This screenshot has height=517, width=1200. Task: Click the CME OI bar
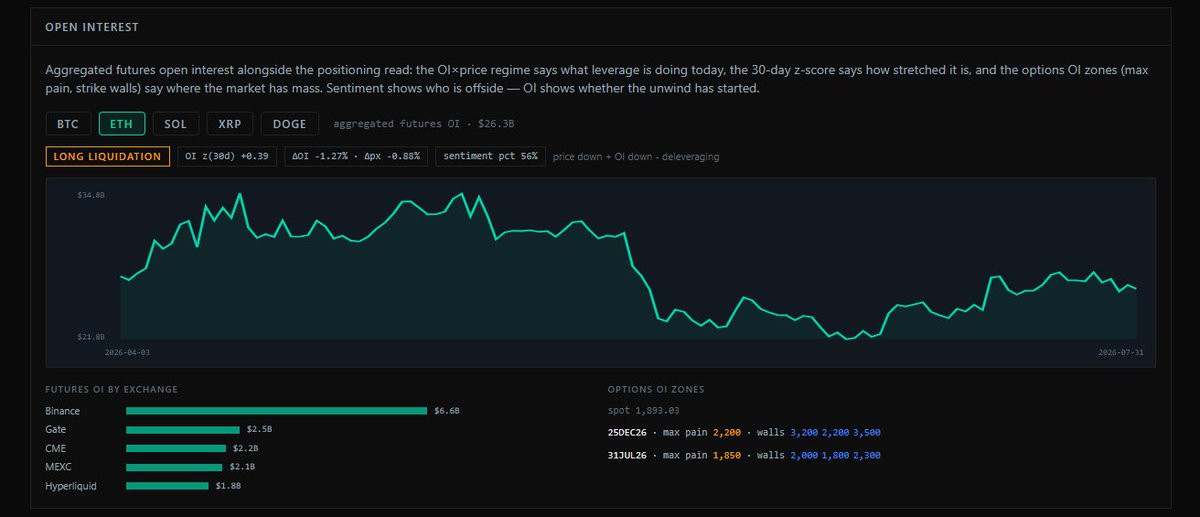coord(176,448)
